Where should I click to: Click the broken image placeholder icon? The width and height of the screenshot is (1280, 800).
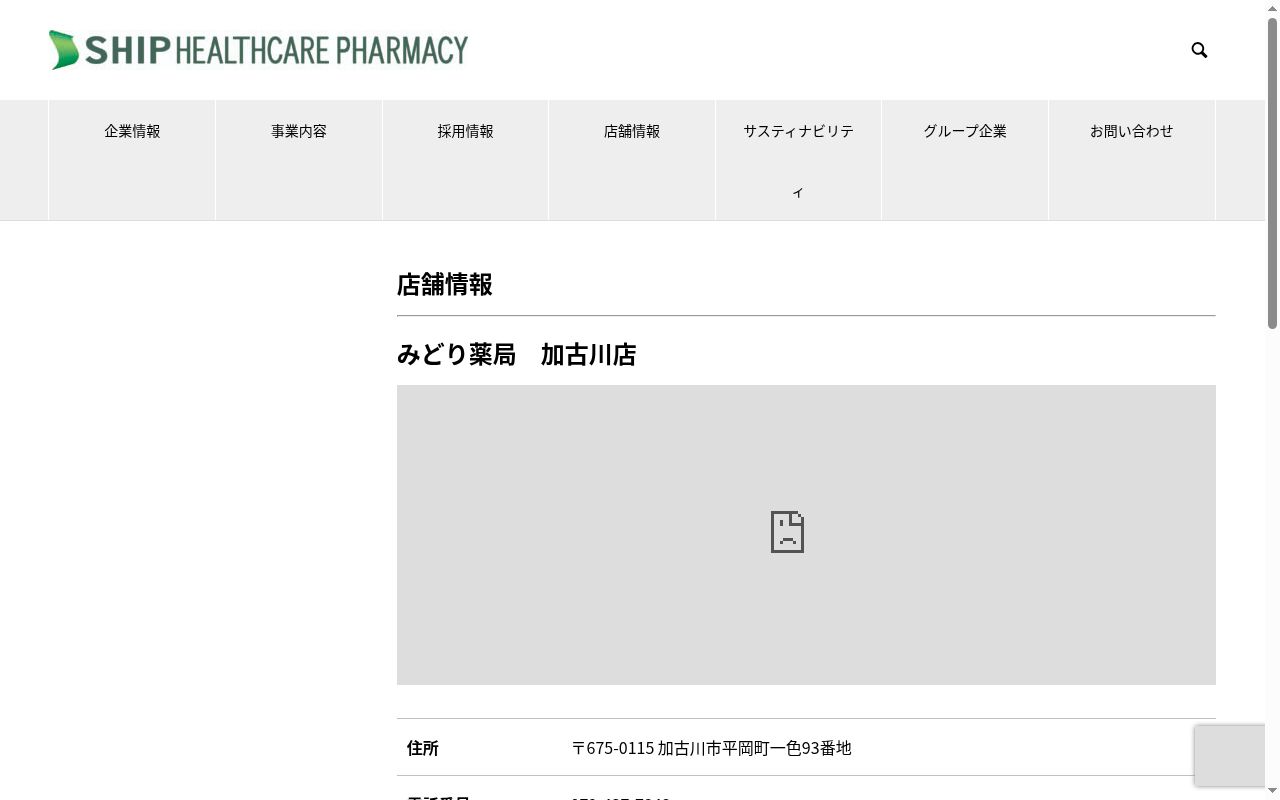787,532
